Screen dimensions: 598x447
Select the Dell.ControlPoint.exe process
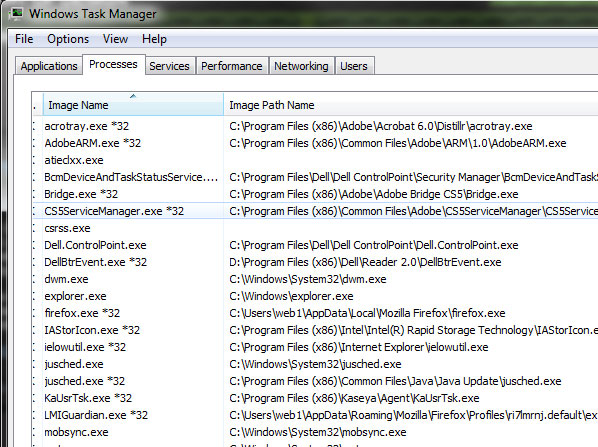coord(95,245)
